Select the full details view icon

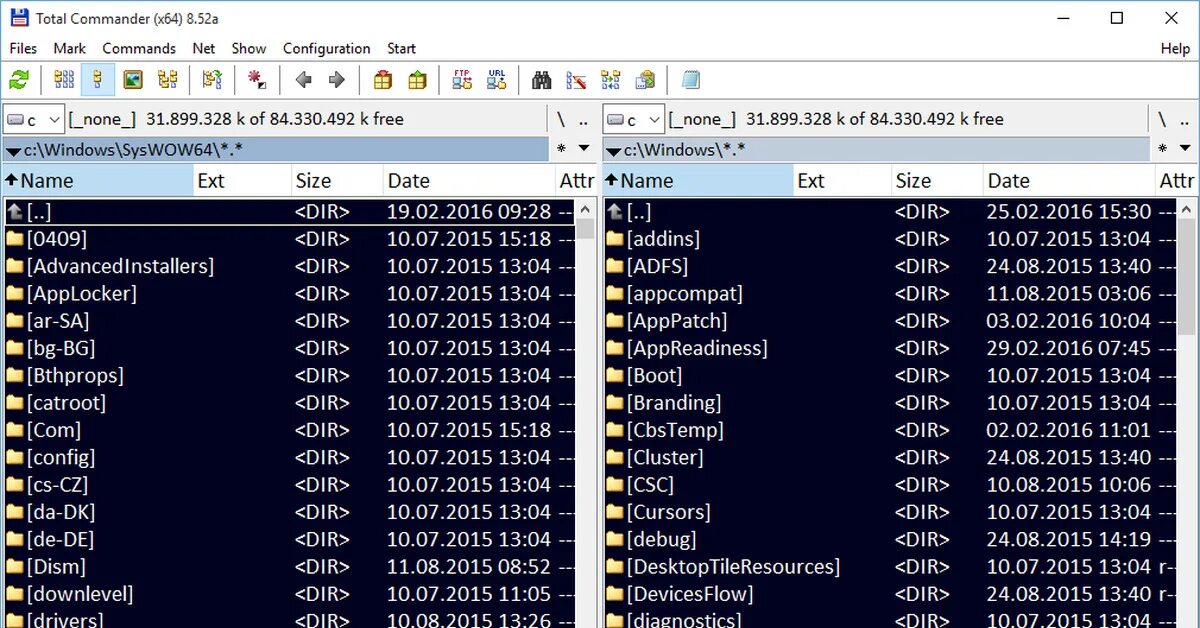(x=98, y=80)
